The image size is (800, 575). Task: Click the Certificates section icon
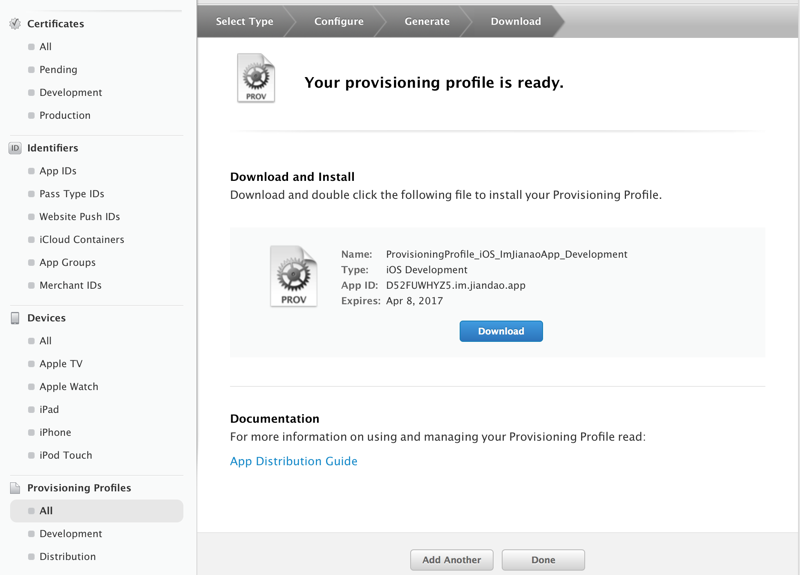tap(15, 23)
